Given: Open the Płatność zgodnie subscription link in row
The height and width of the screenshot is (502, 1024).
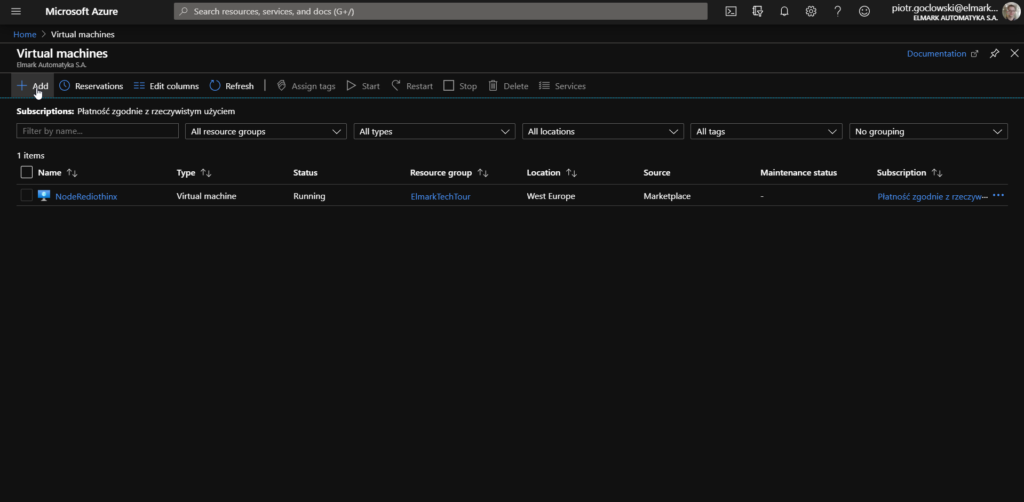Looking at the screenshot, I should 933,196.
